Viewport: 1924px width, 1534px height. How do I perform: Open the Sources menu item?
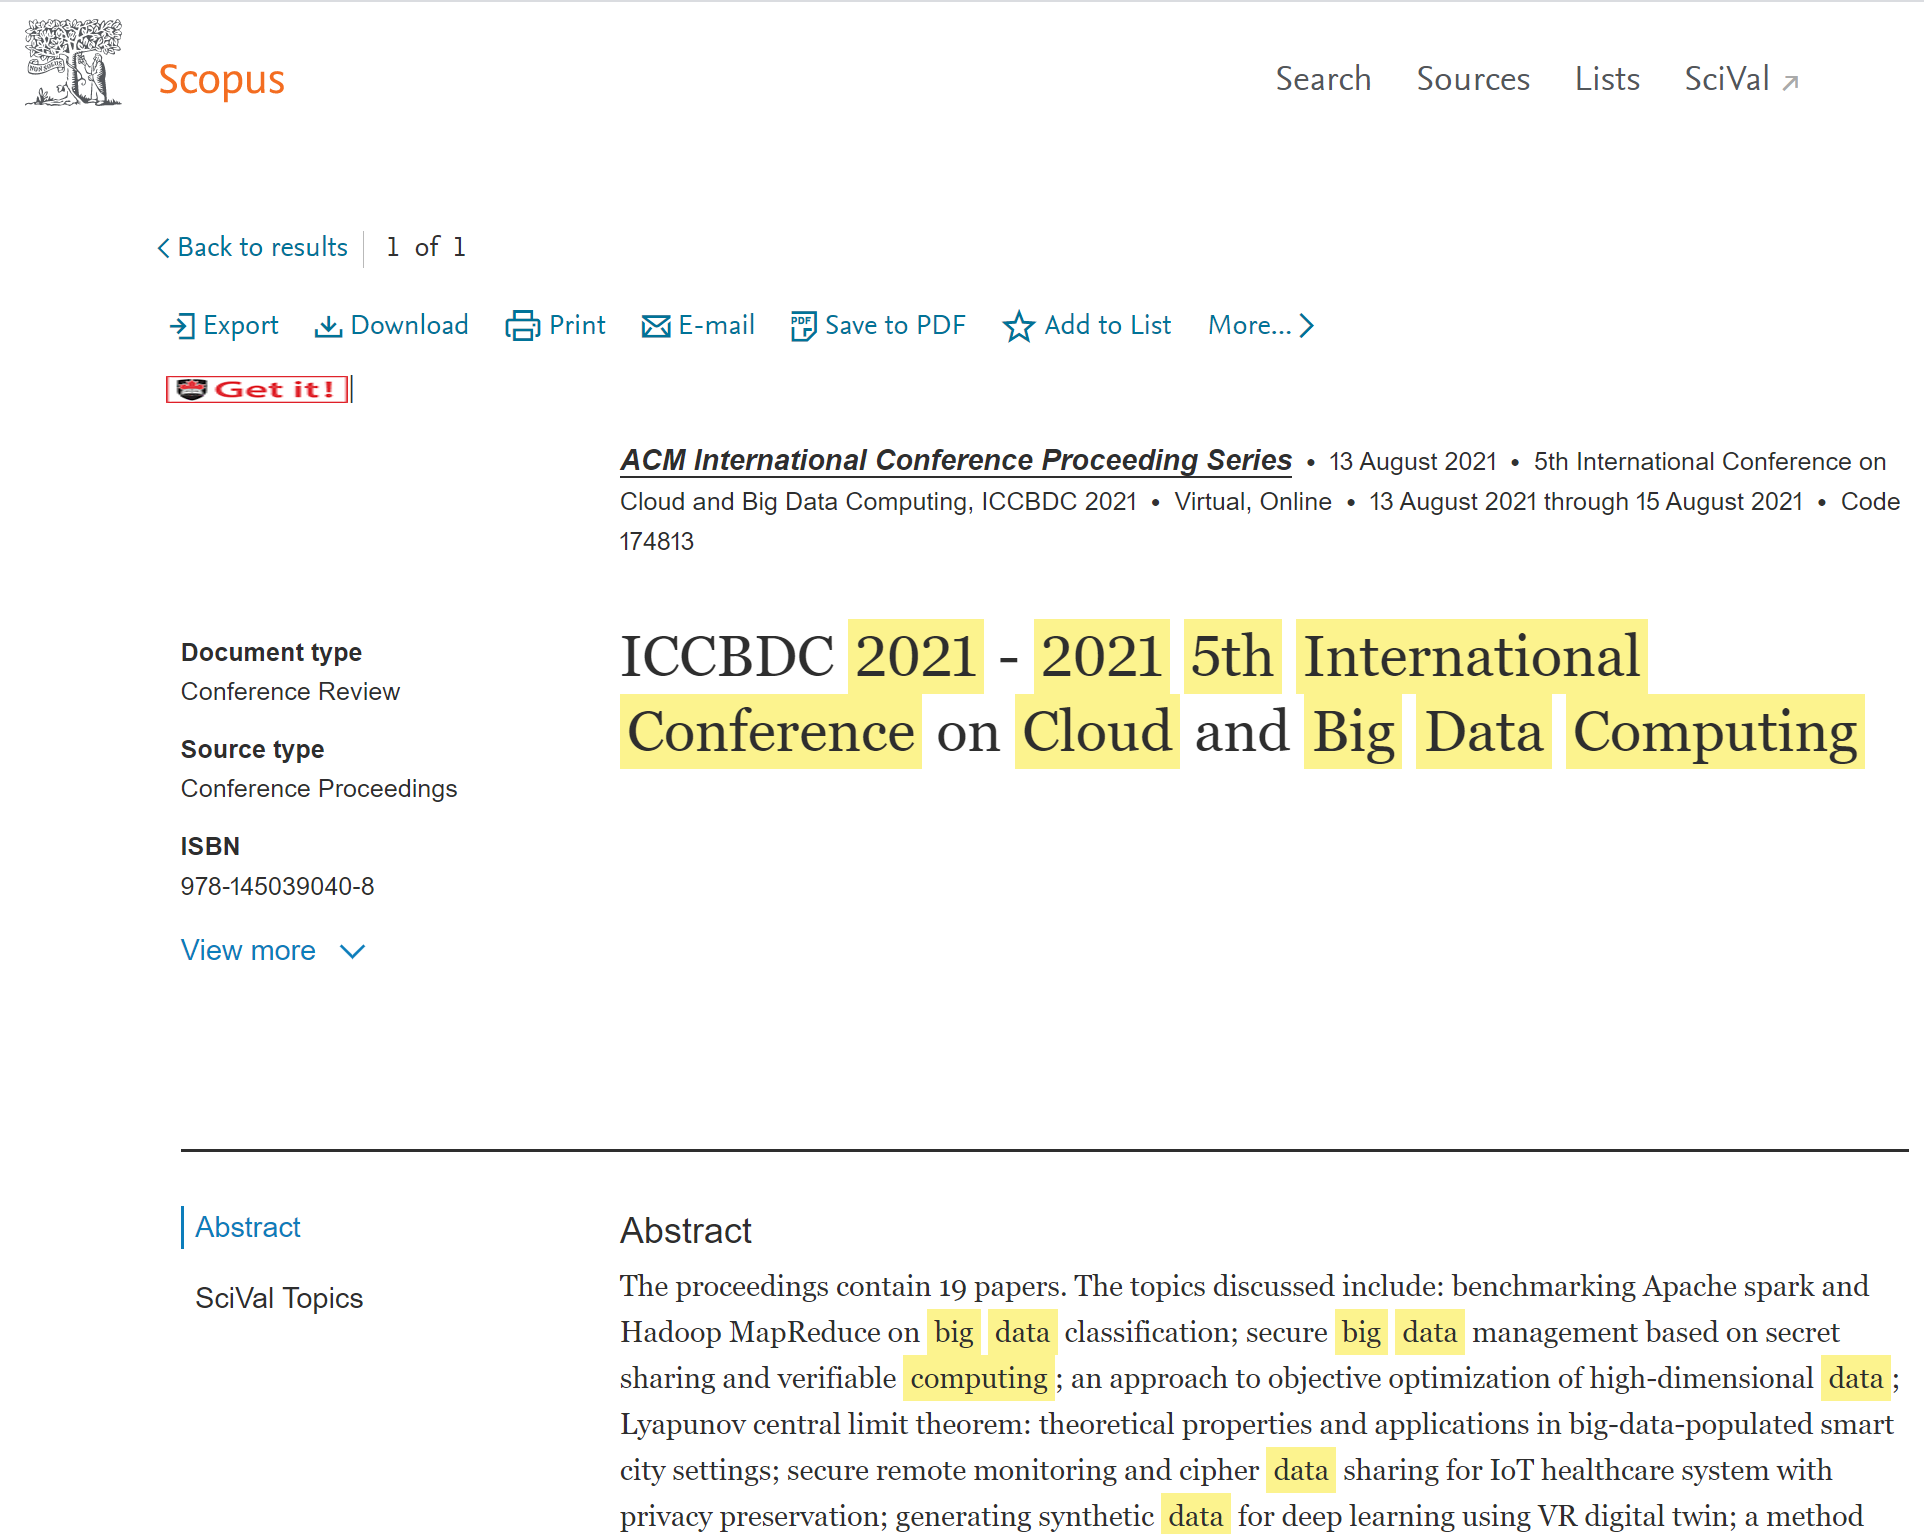[x=1473, y=79]
